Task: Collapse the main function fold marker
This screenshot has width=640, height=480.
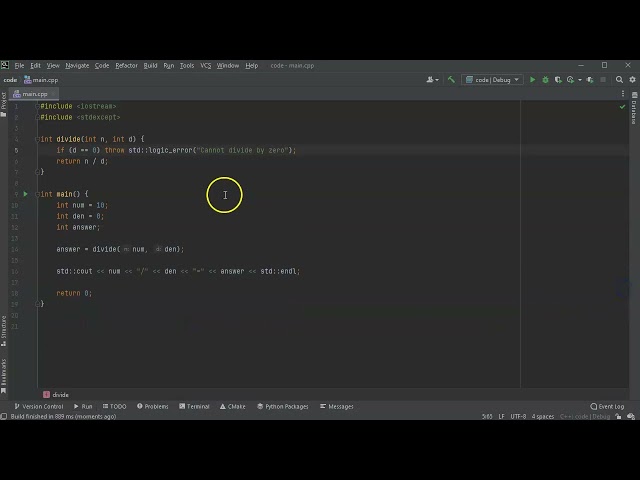Action: coord(37,194)
